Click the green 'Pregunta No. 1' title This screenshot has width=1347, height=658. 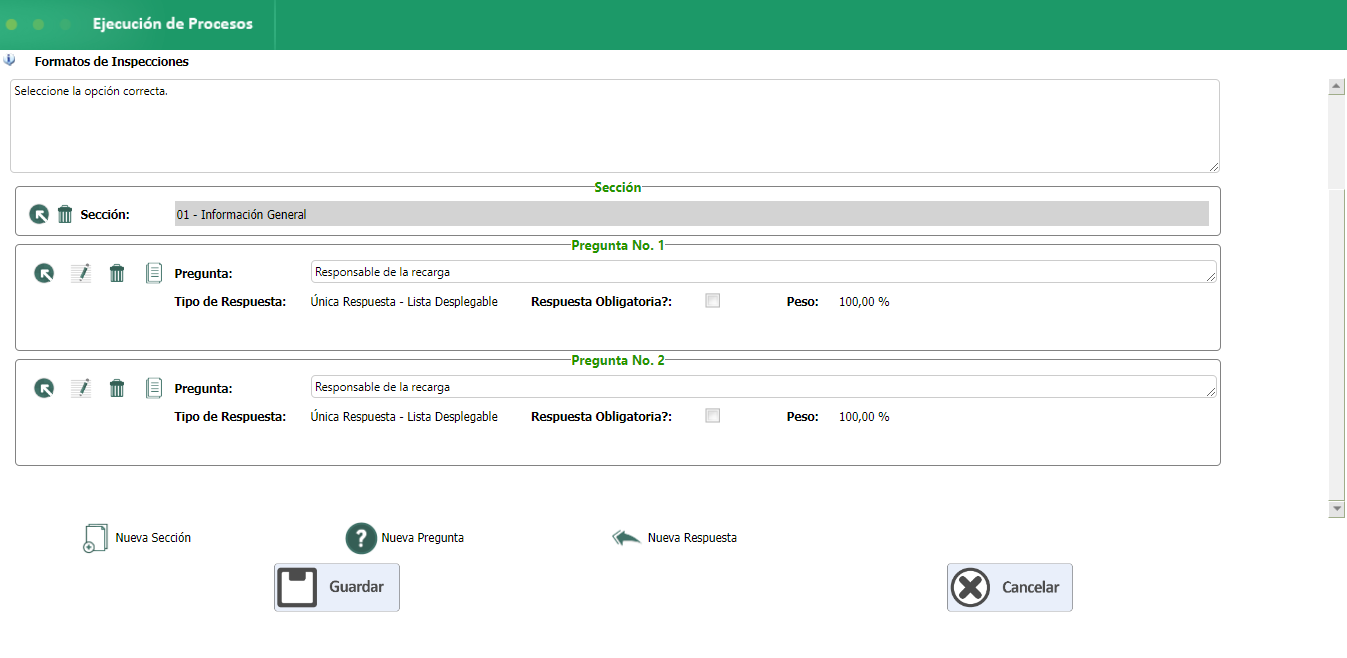(618, 245)
